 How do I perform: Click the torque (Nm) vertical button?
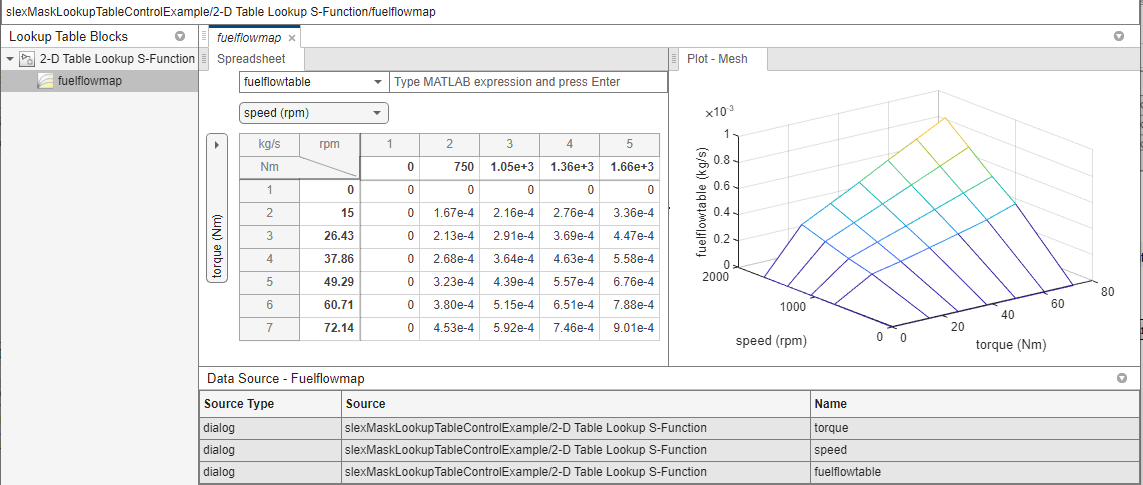[216, 247]
